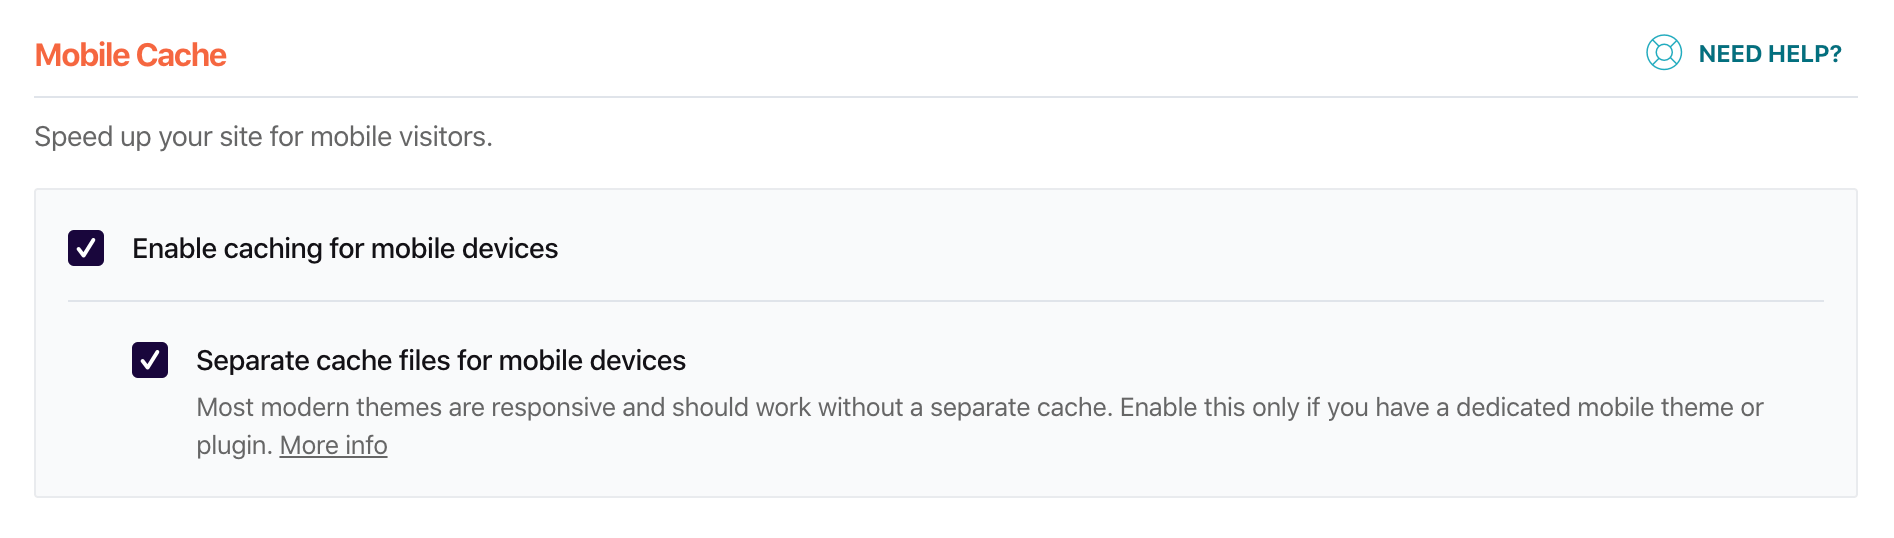This screenshot has width=1894, height=538.
Task: Click the Mobile Cache section heading
Action: point(131,55)
